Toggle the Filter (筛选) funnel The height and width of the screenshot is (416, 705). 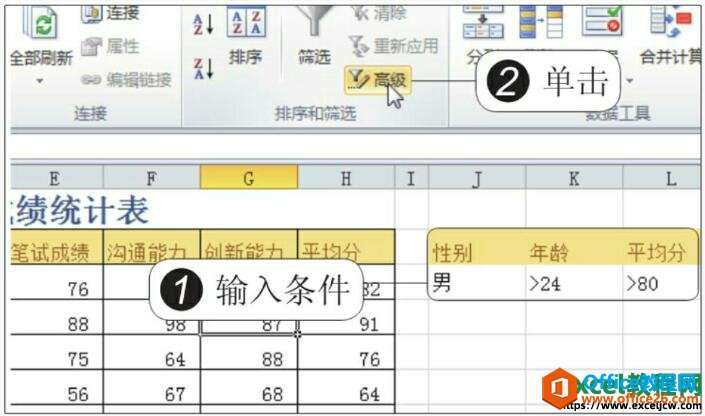[314, 34]
